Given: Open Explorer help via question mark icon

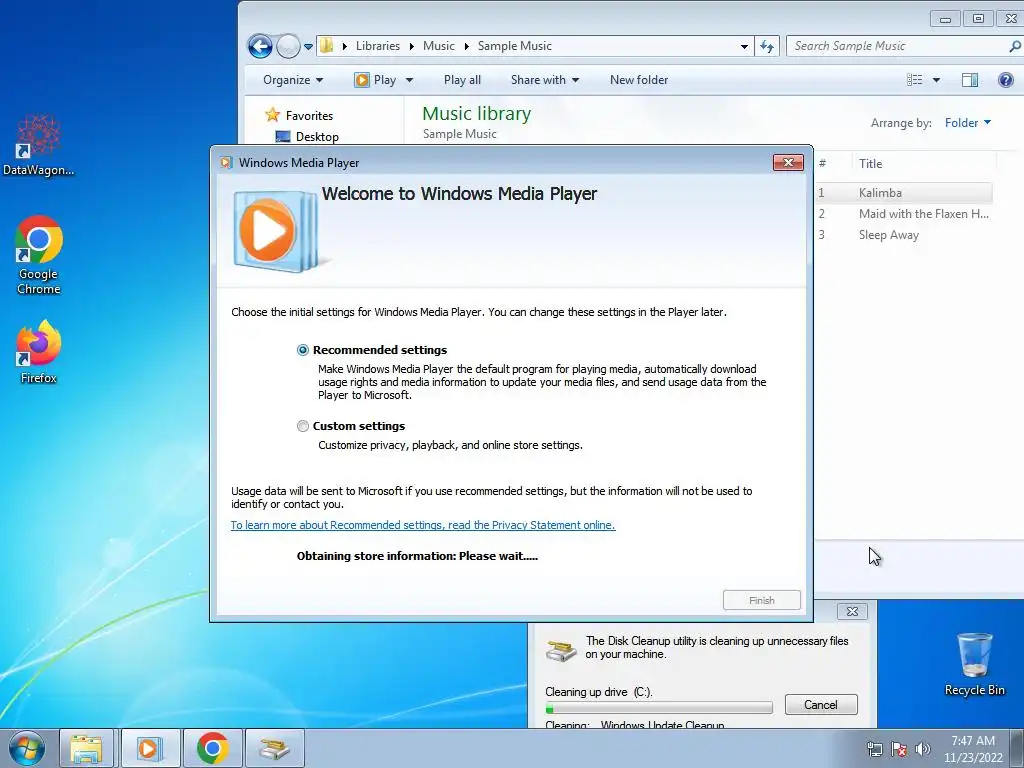Looking at the screenshot, I should pyautogui.click(x=1006, y=80).
